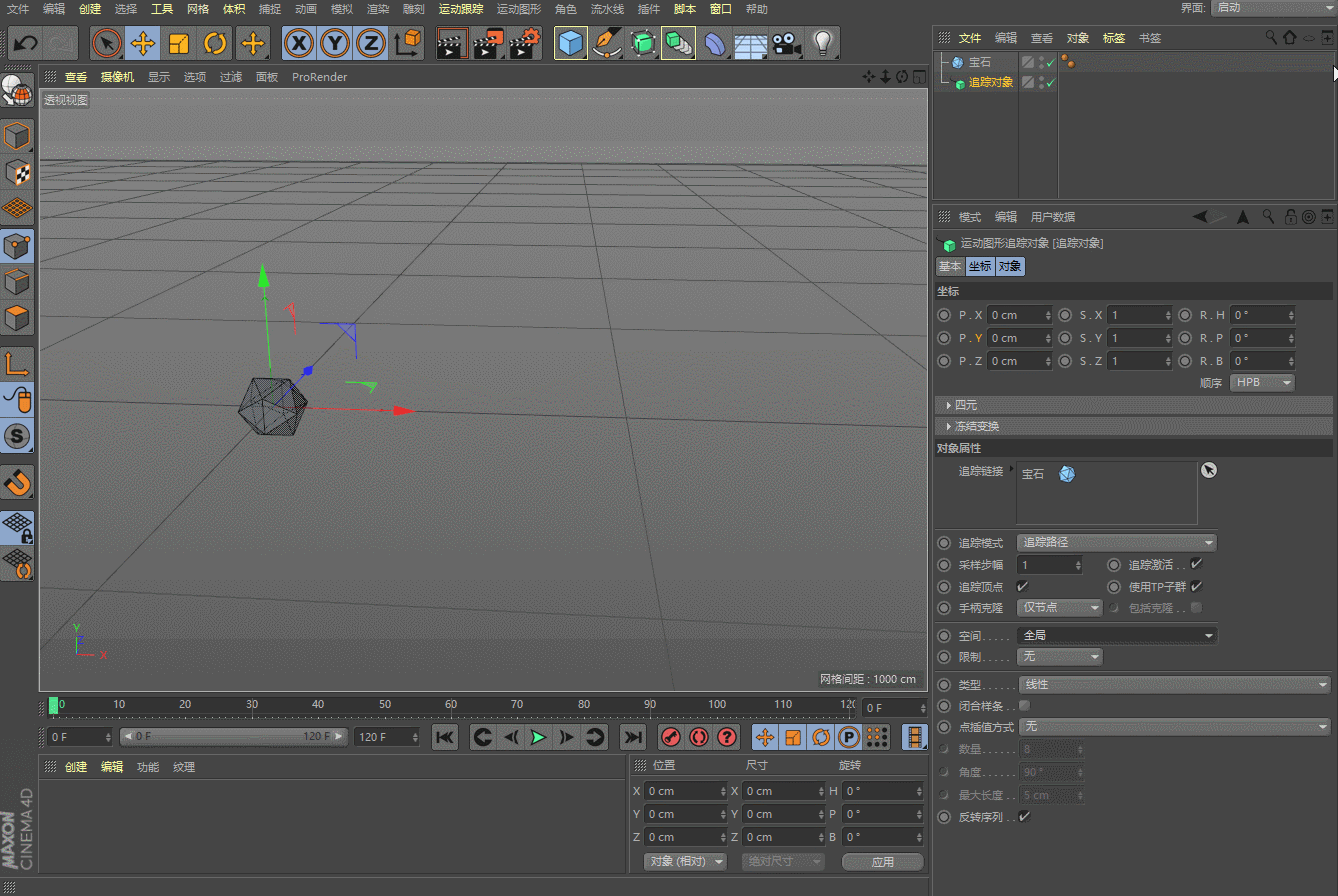Open material manager 创建 menu

tap(76, 767)
